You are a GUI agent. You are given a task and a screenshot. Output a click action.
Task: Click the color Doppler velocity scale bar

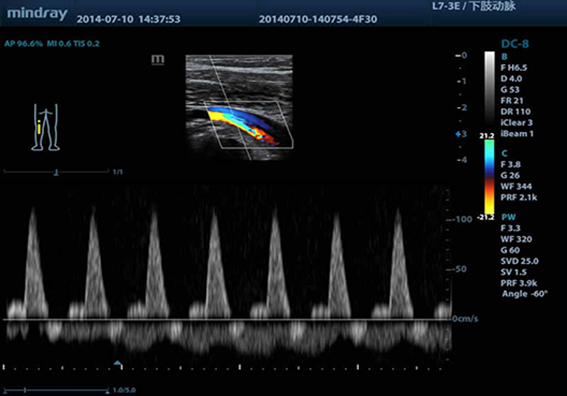[x=489, y=177]
